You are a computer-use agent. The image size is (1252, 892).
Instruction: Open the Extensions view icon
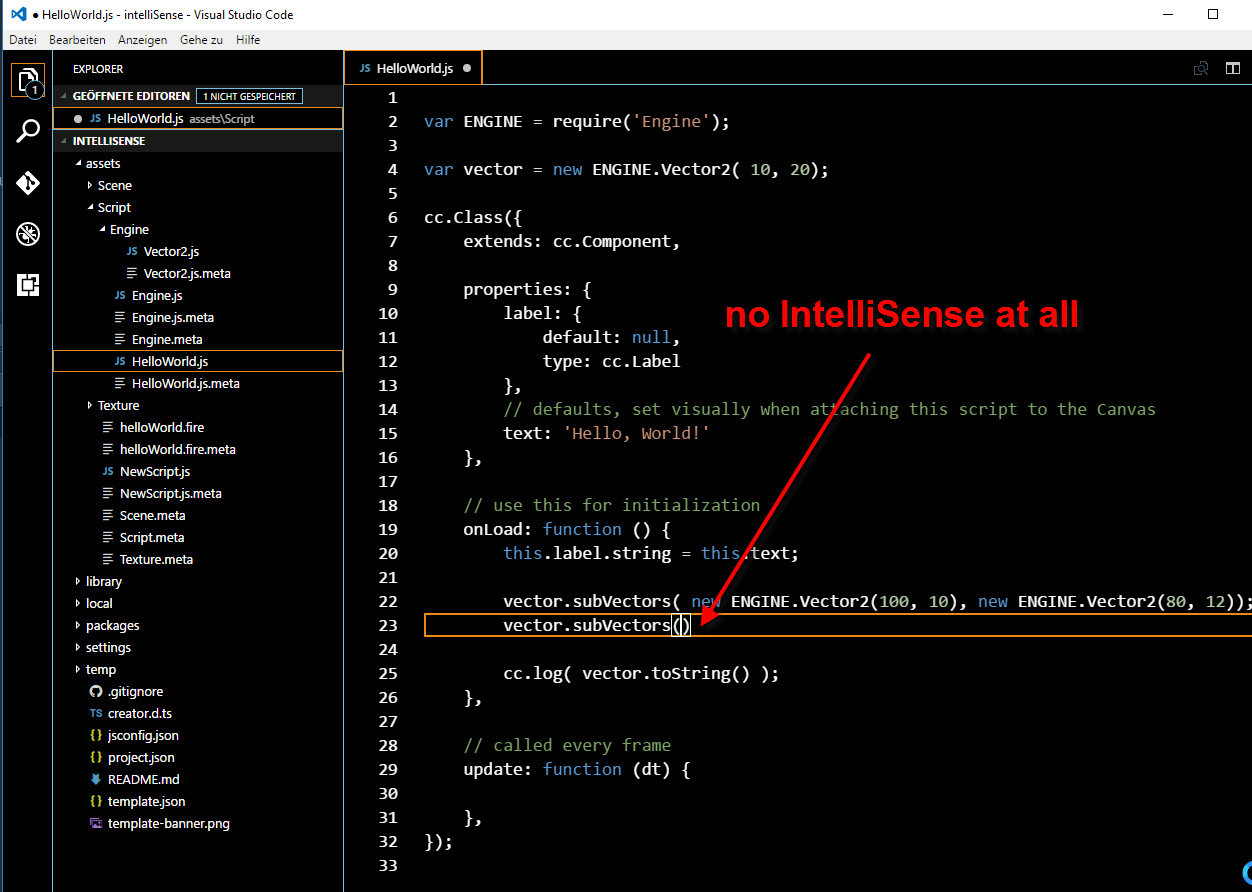point(27,285)
